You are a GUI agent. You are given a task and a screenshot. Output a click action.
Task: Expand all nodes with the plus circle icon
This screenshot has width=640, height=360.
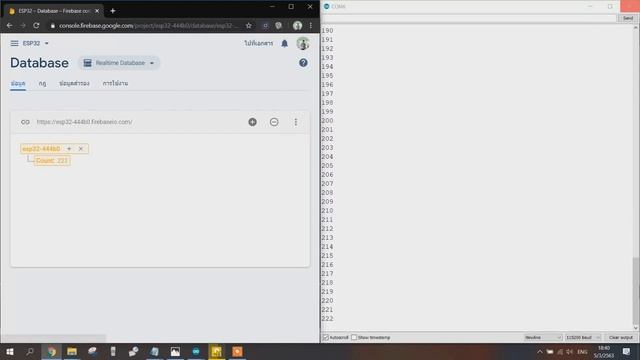point(253,122)
